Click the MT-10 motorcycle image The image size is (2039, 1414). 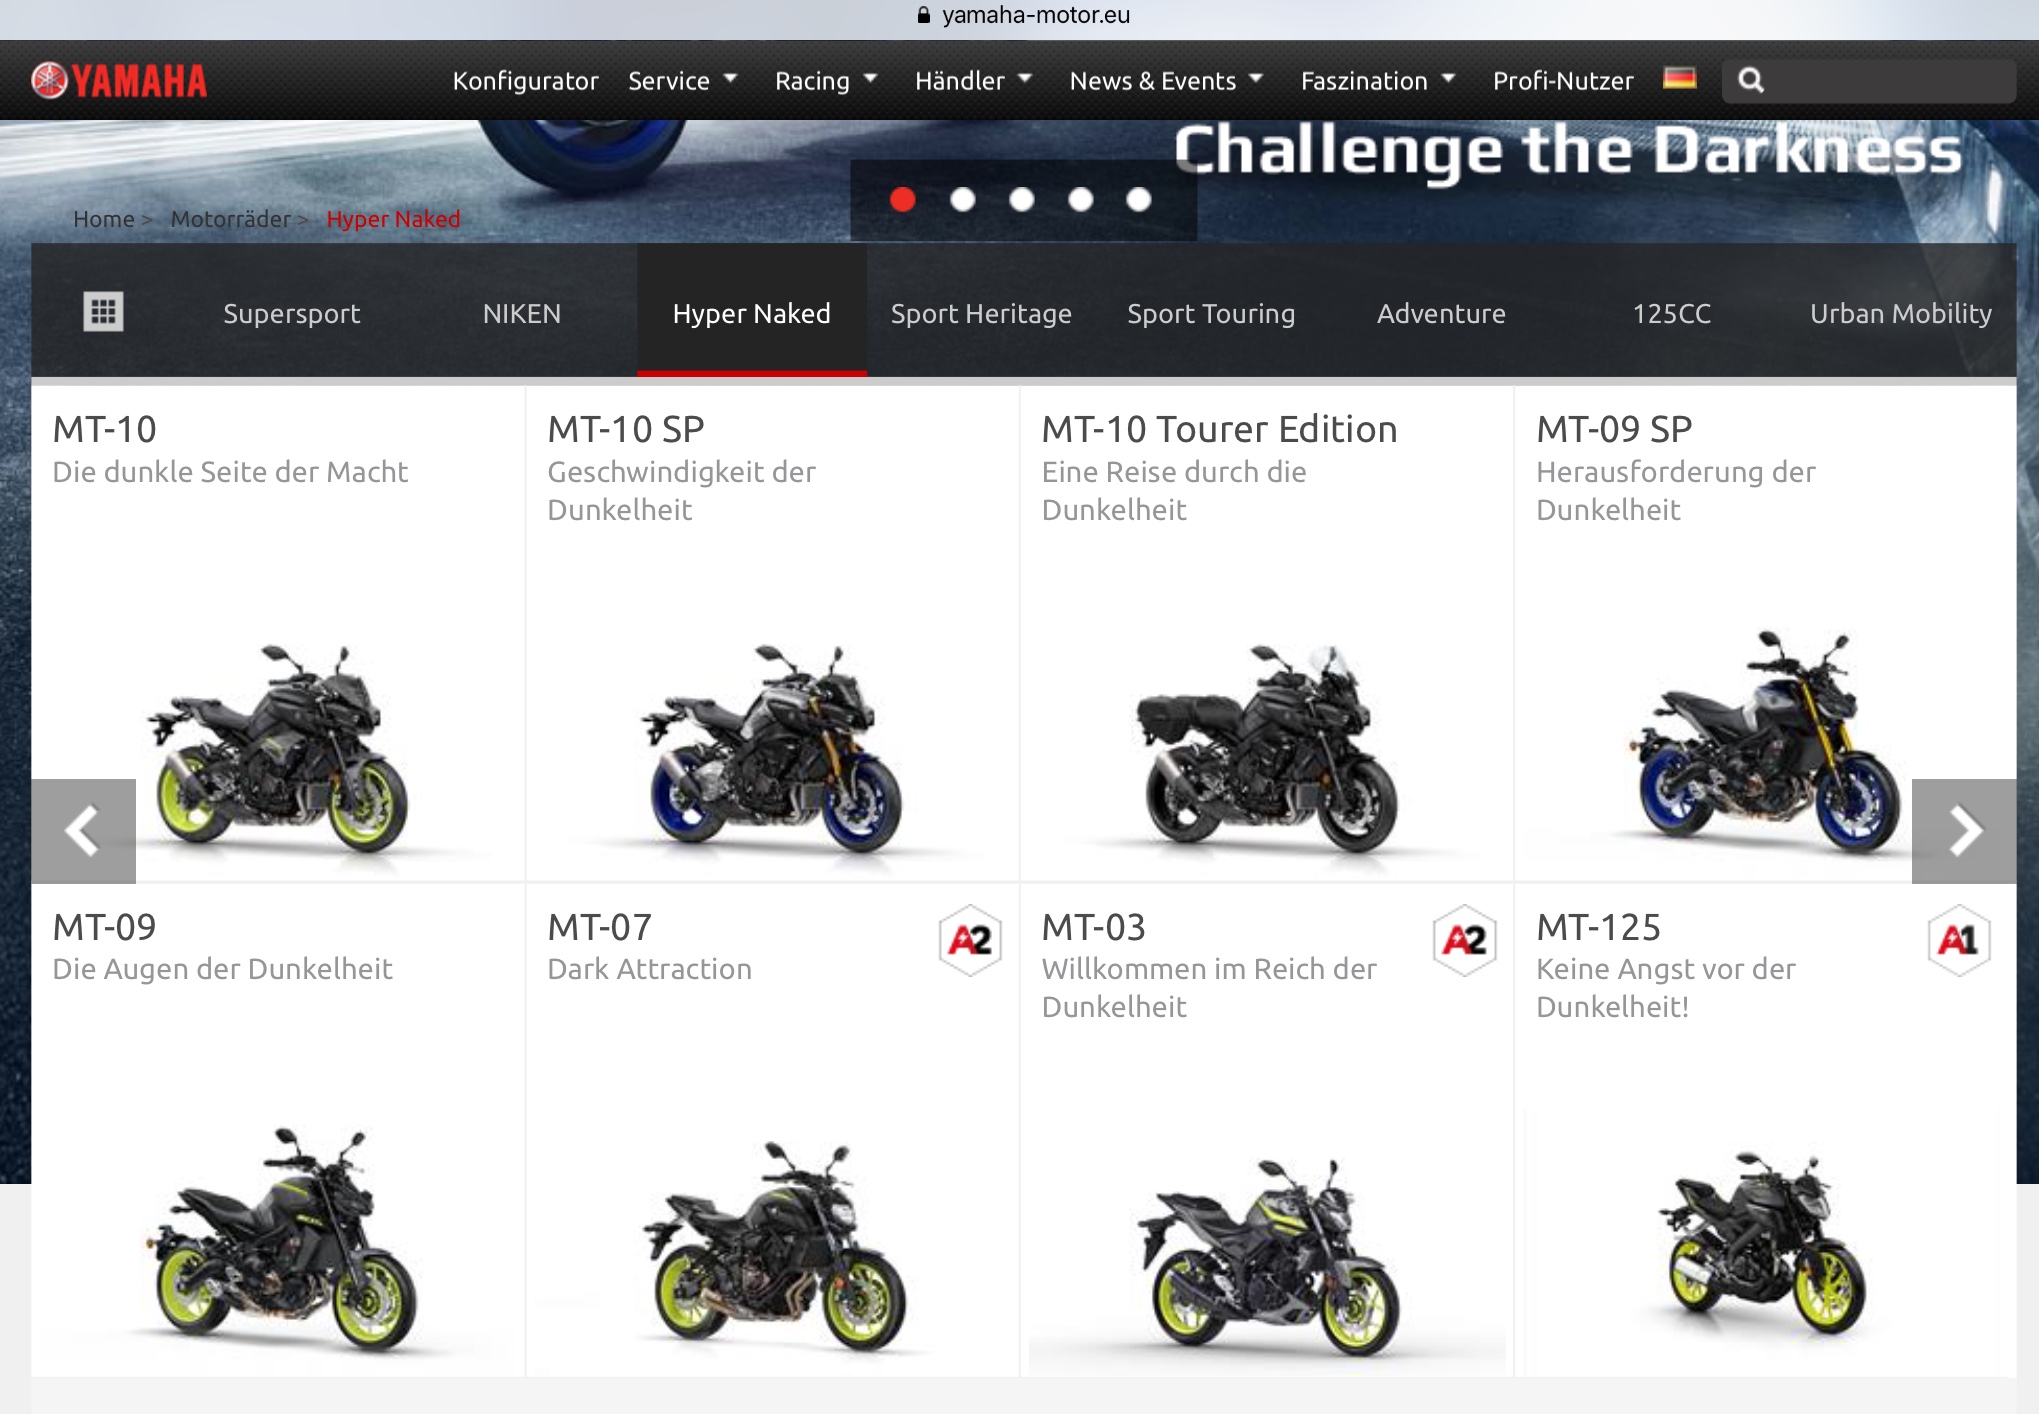277,750
